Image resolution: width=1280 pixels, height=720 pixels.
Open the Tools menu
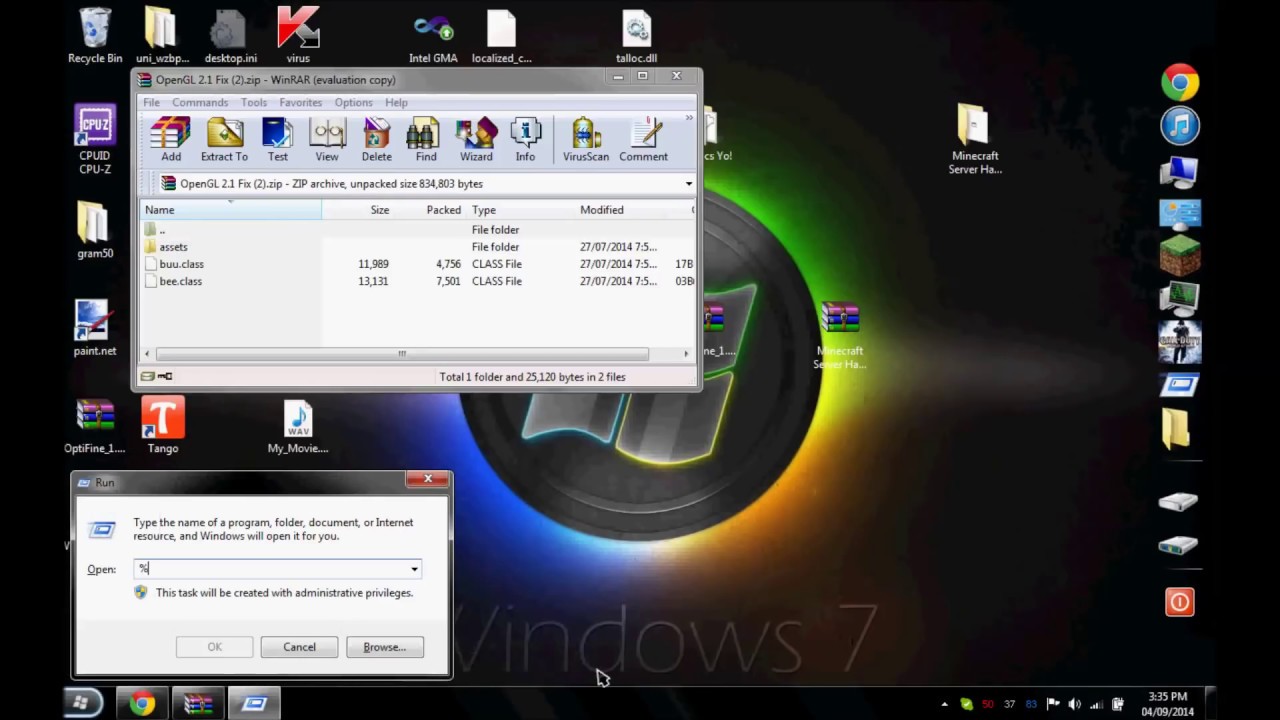253,102
